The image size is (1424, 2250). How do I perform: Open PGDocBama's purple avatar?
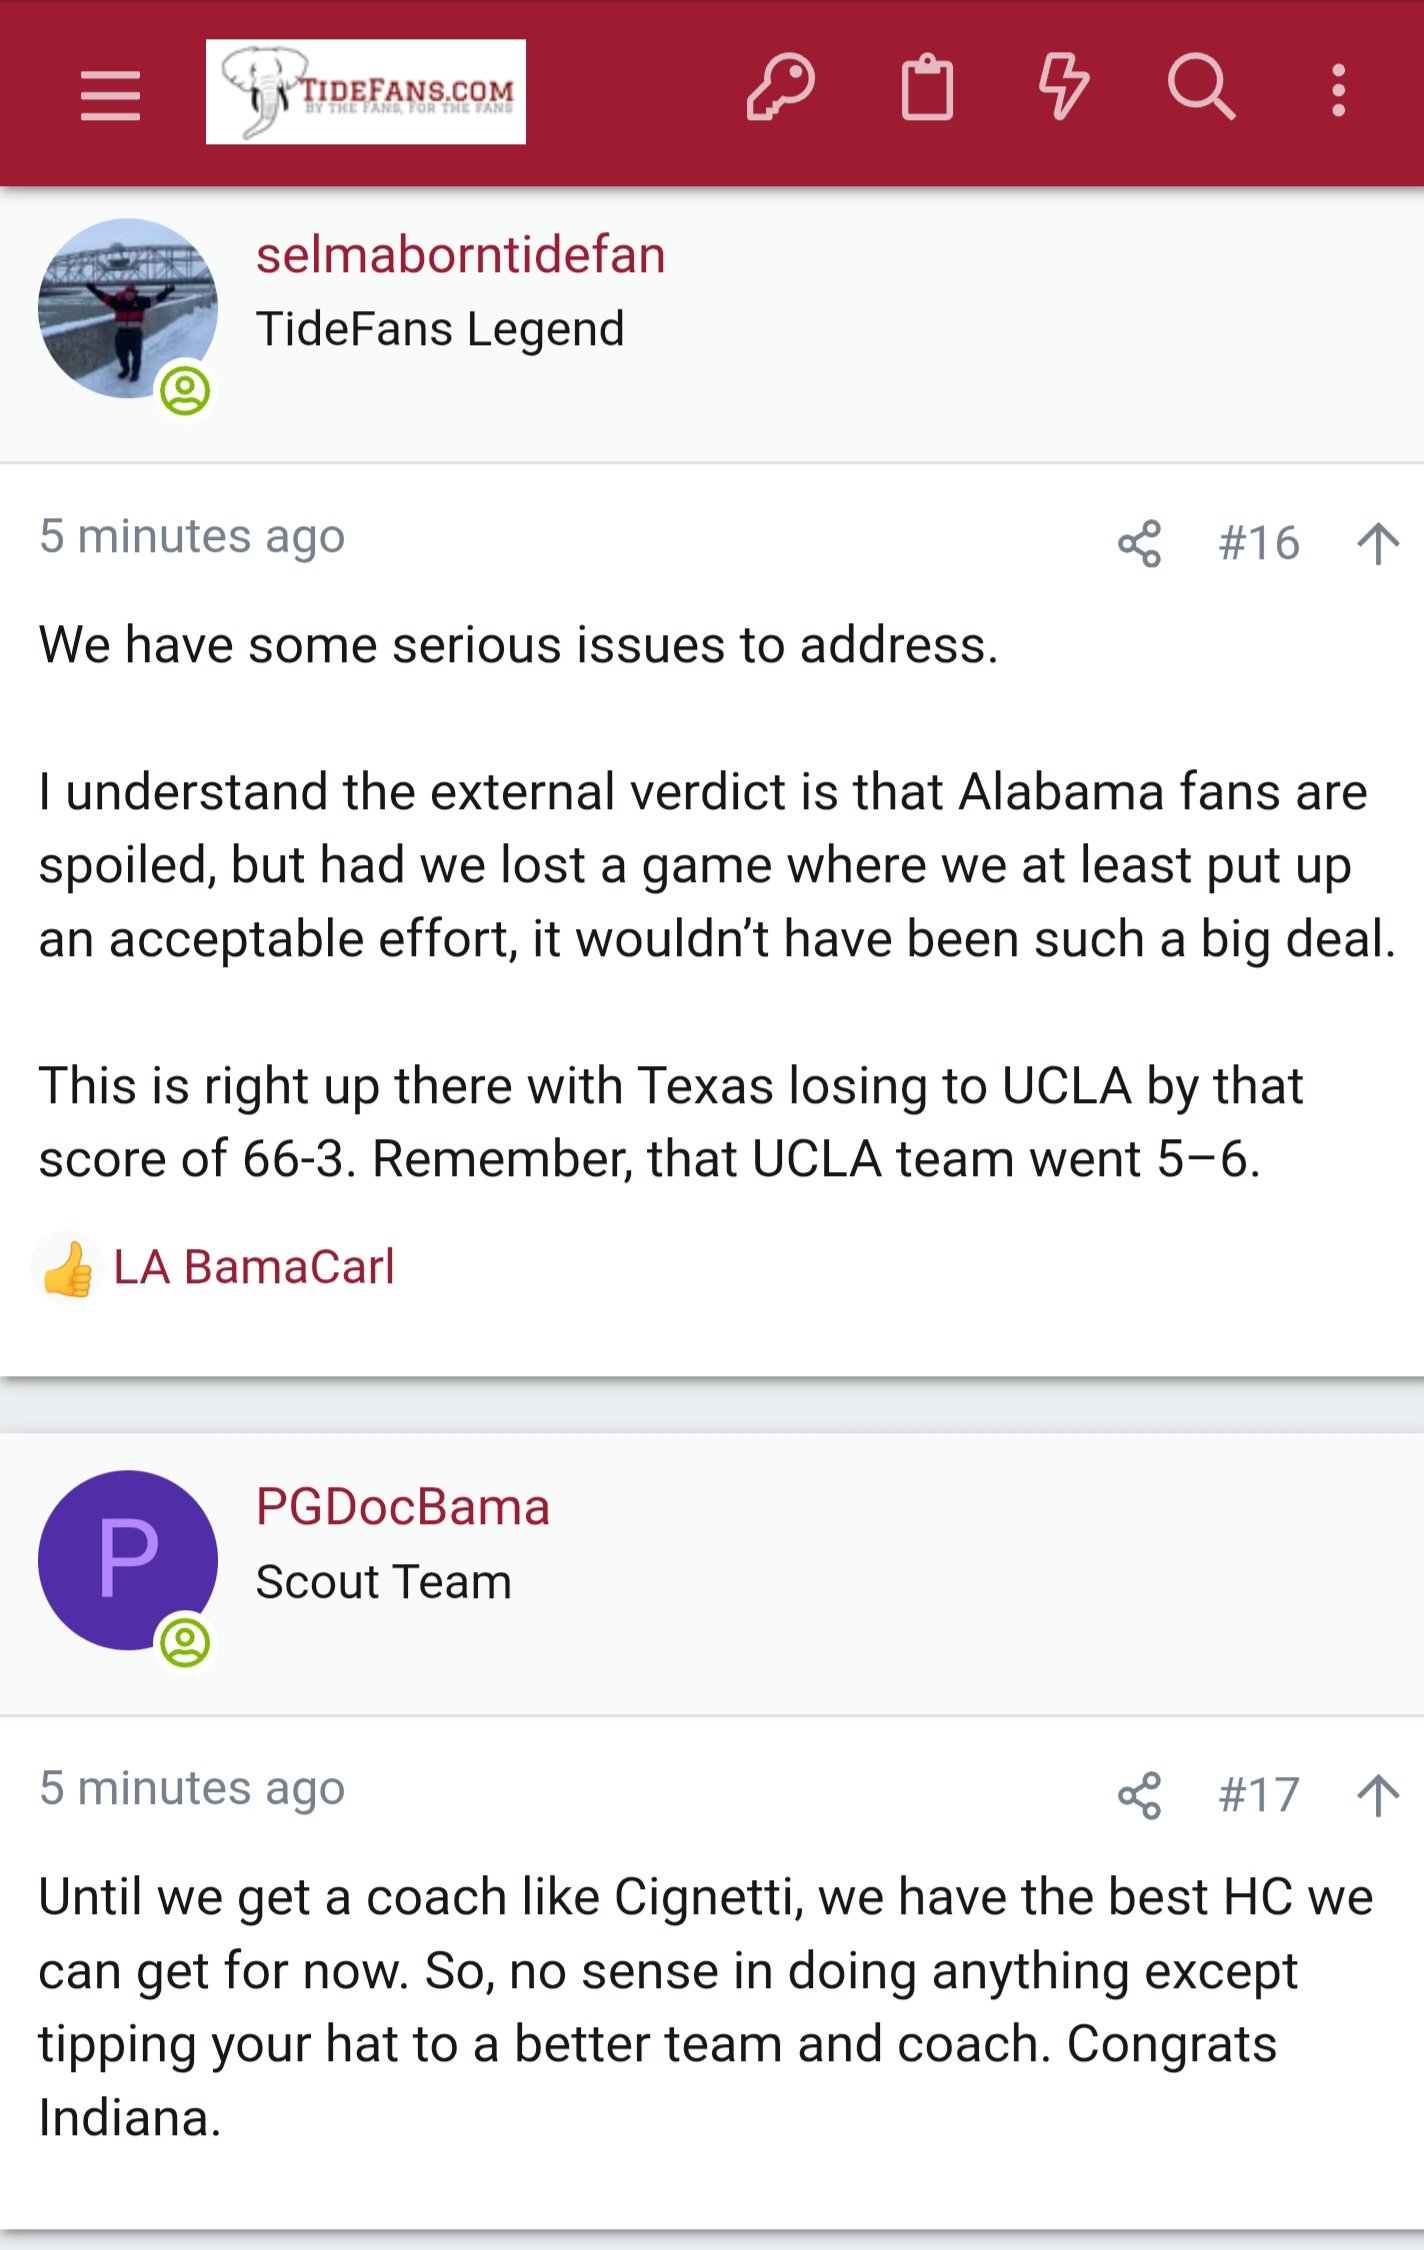click(x=128, y=1560)
